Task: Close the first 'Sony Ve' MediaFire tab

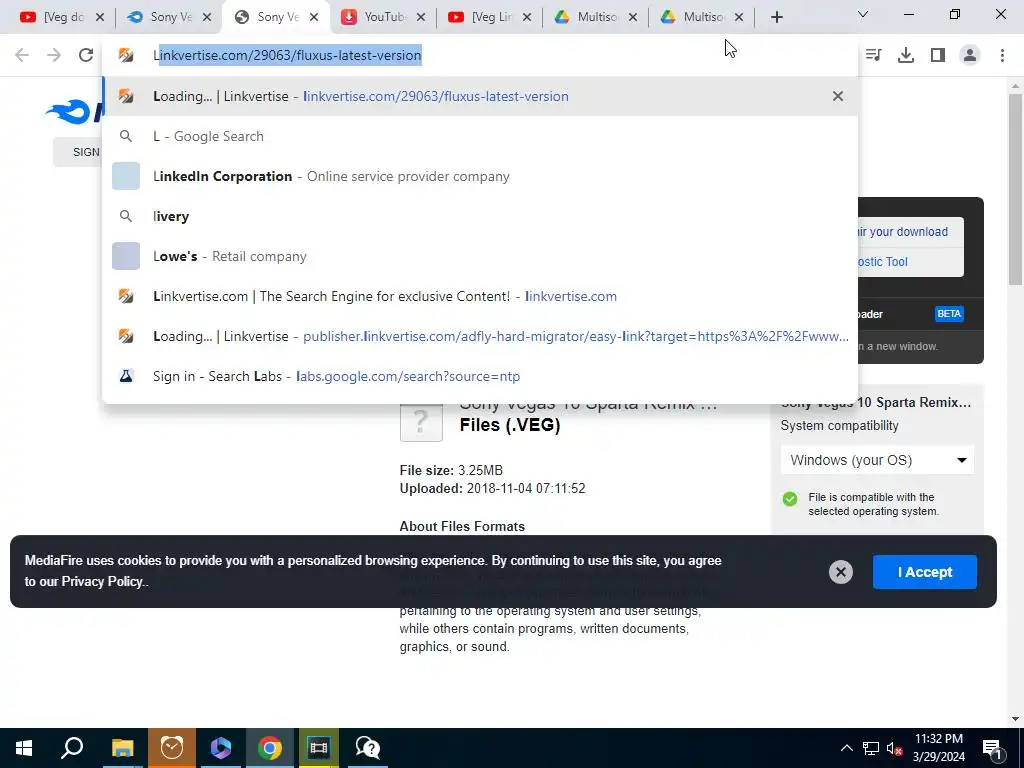Action: [x=207, y=18]
